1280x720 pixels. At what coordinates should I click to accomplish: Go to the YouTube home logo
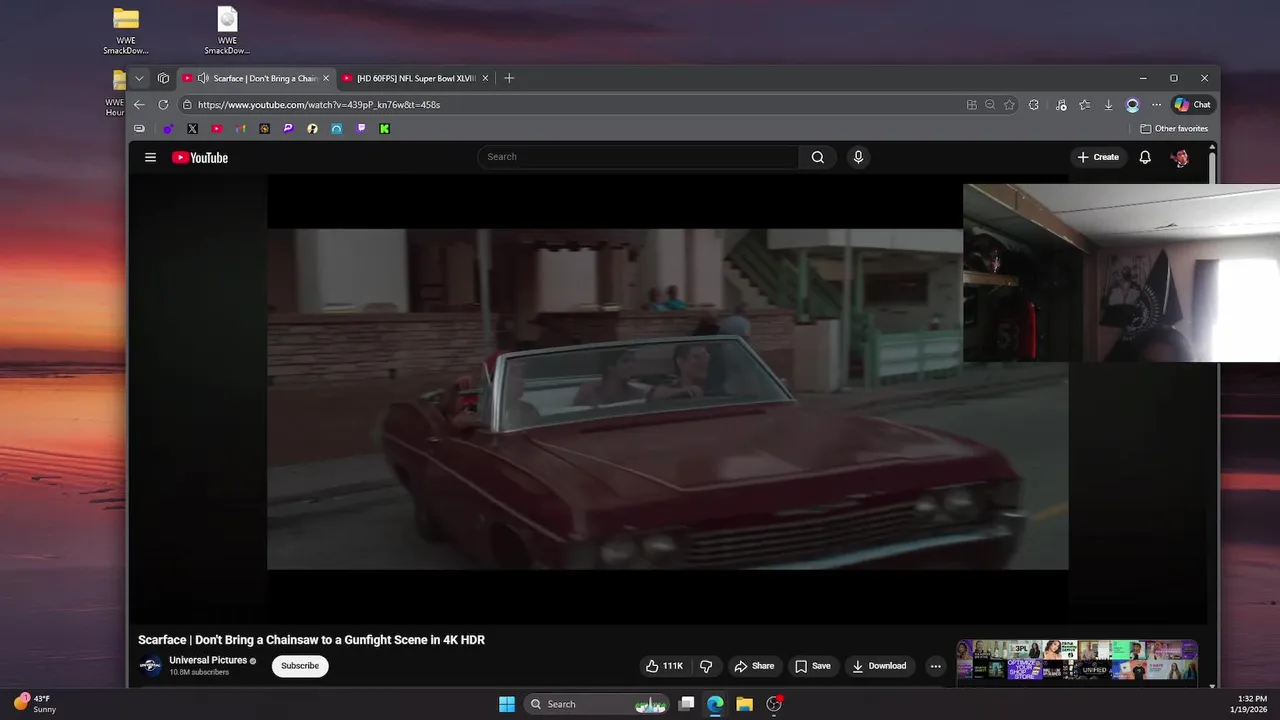(200, 157)
